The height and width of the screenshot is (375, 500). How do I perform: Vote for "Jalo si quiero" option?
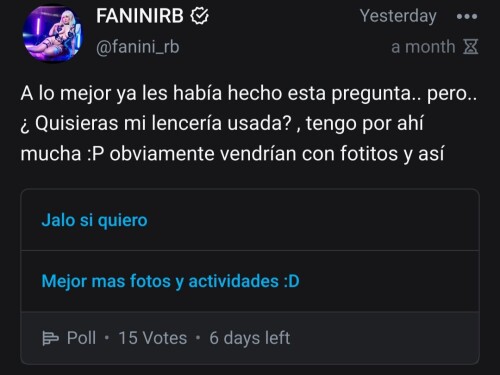(x=250, y=220)
